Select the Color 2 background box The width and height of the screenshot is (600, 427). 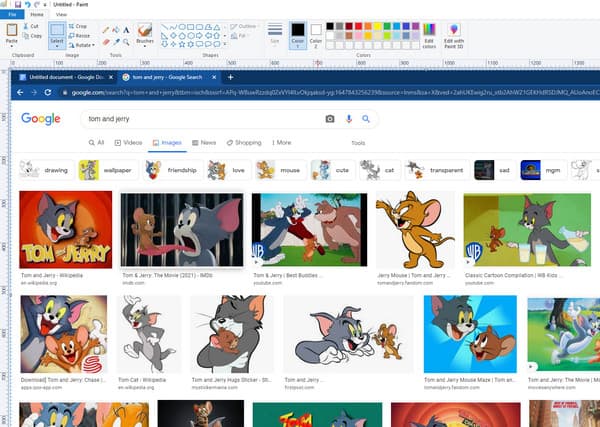click(316, 34)
